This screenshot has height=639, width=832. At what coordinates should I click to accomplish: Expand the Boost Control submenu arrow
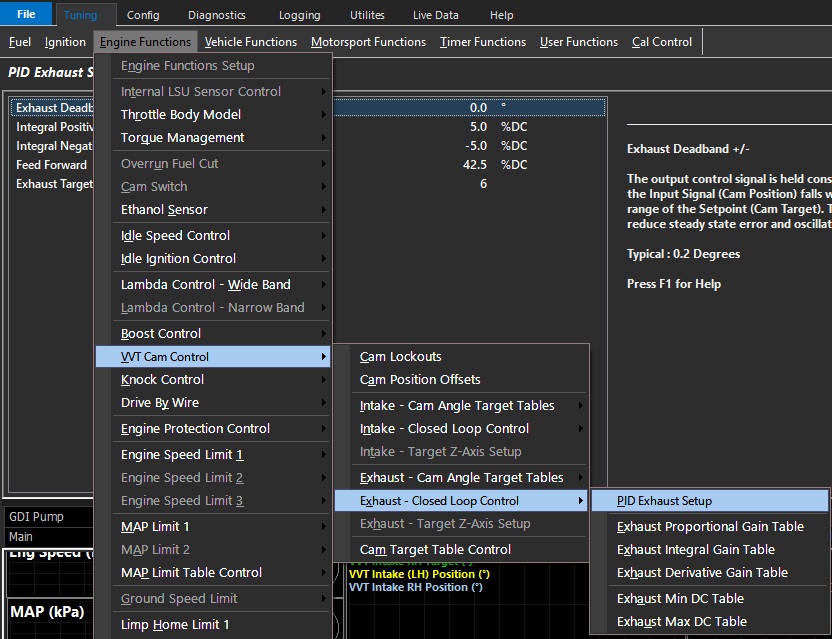[x=323, y=334]
